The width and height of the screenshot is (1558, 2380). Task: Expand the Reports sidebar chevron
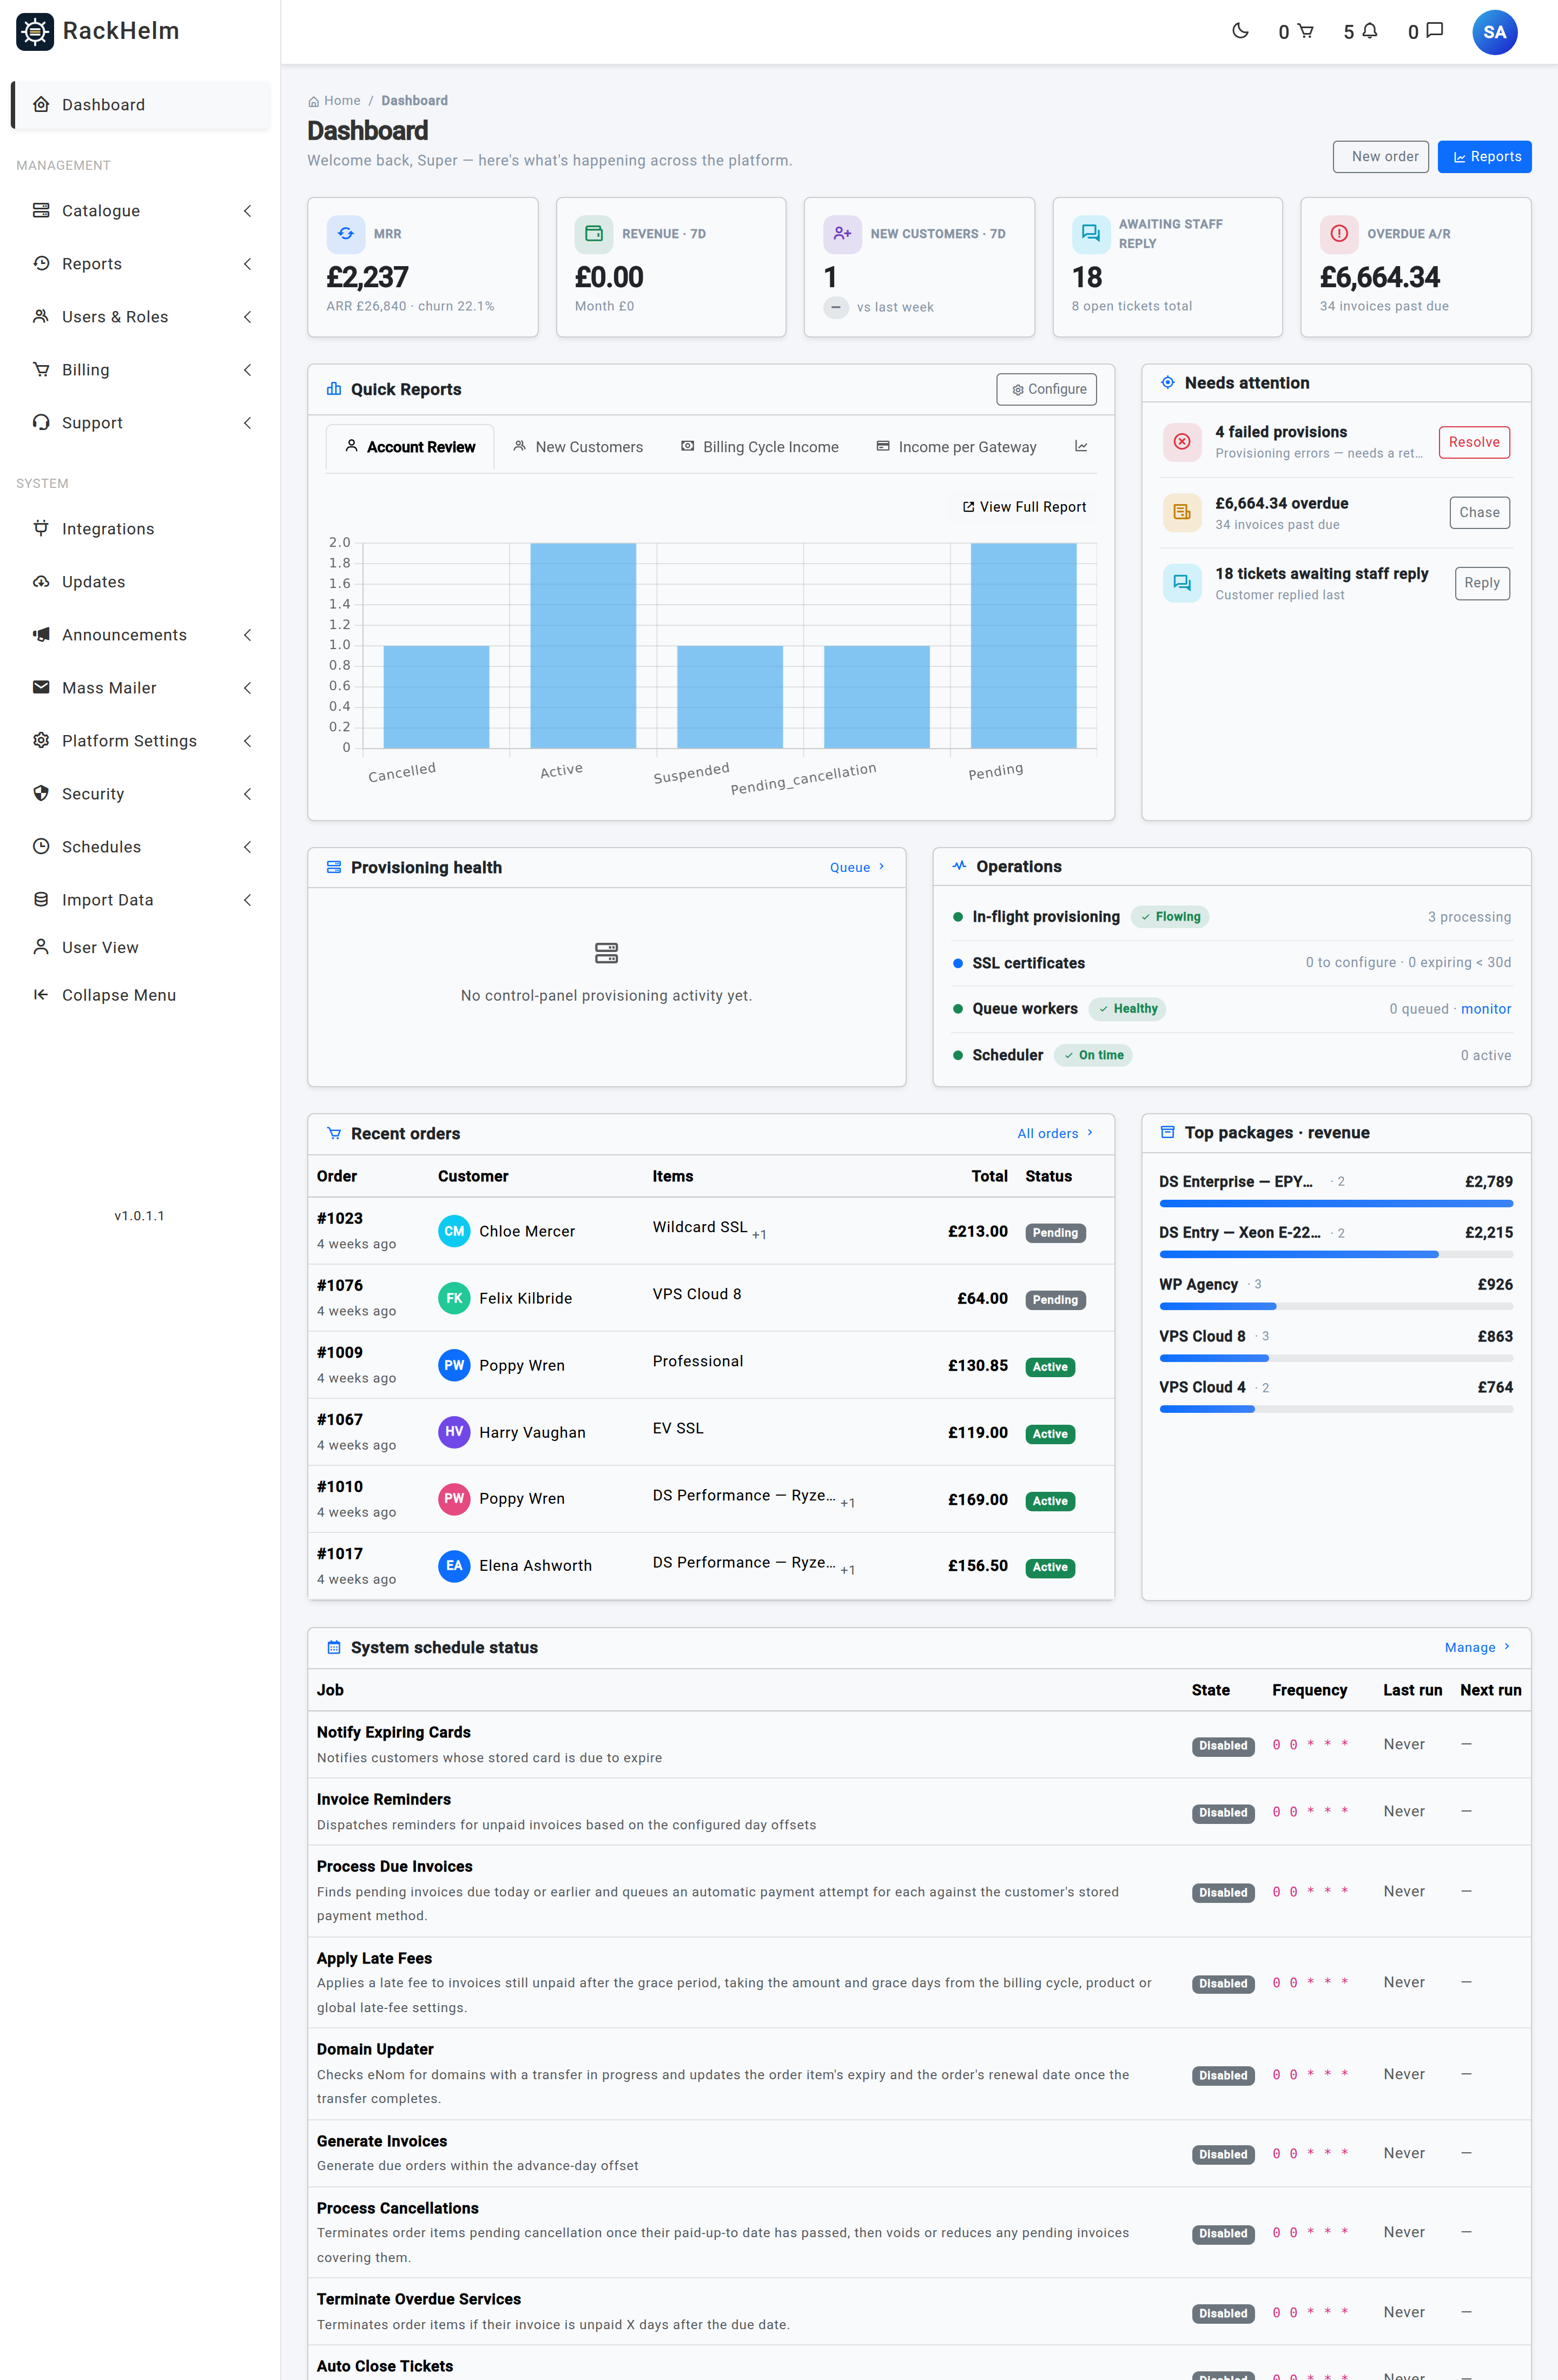[x=247, y=263]
